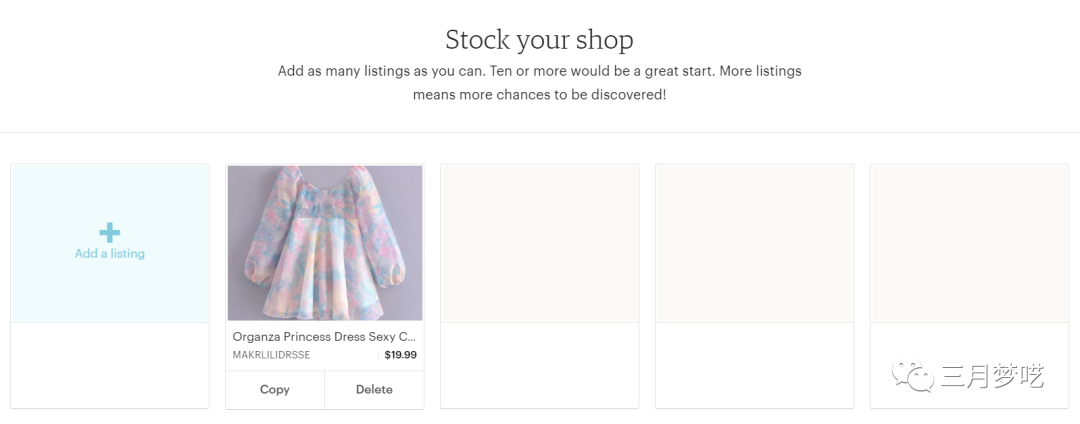The image size is (1080, 424).
Task: Click the plus icon to add listing
Action: coord(110,233)
